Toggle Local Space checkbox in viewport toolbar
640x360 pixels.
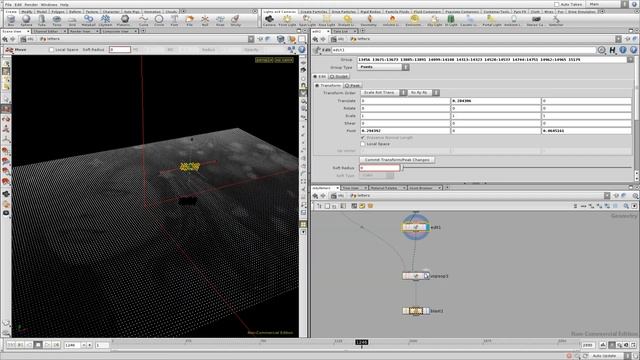[x=51, y=50]
